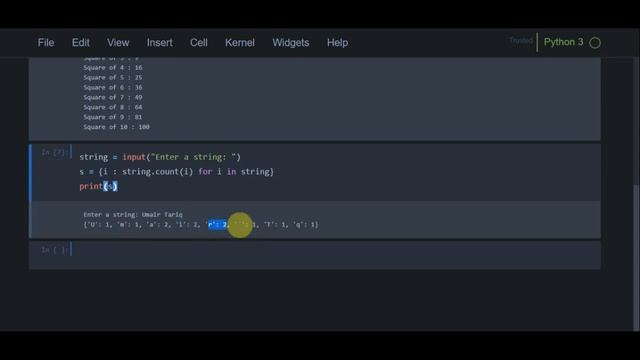
Task: Open the Help menu
Action: pyautogui.click(x=337, y=42)
